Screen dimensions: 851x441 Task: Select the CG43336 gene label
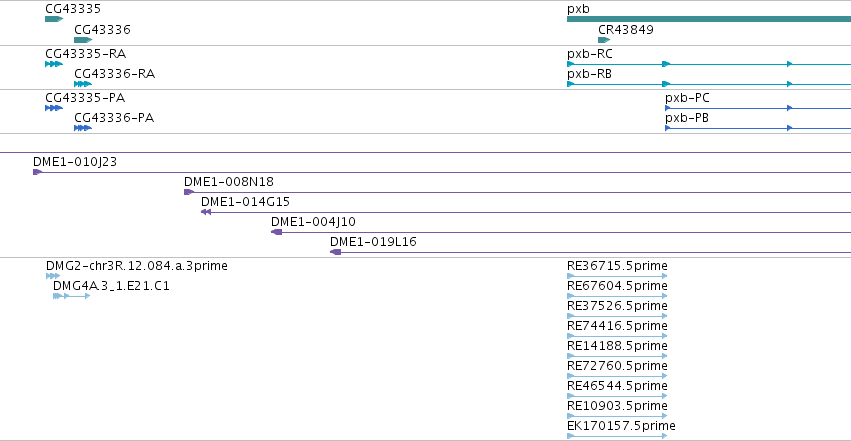(102, 29)
